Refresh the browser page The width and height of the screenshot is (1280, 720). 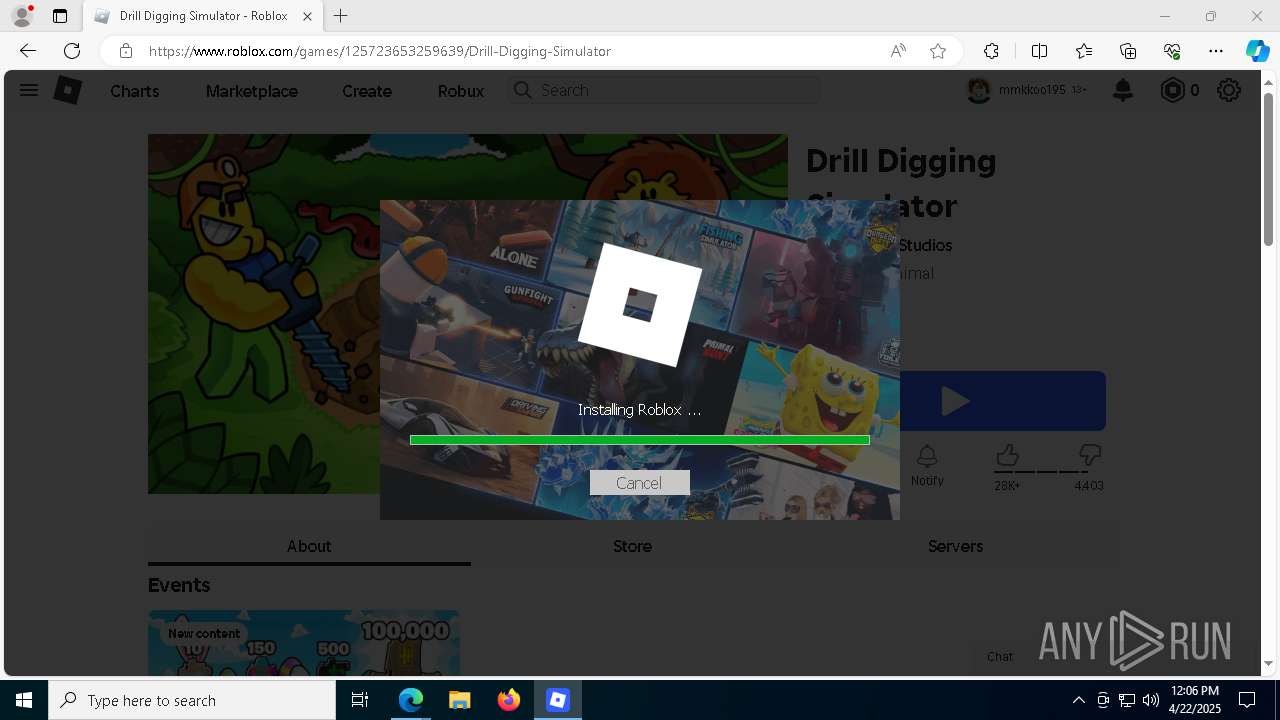pos(72,51)
